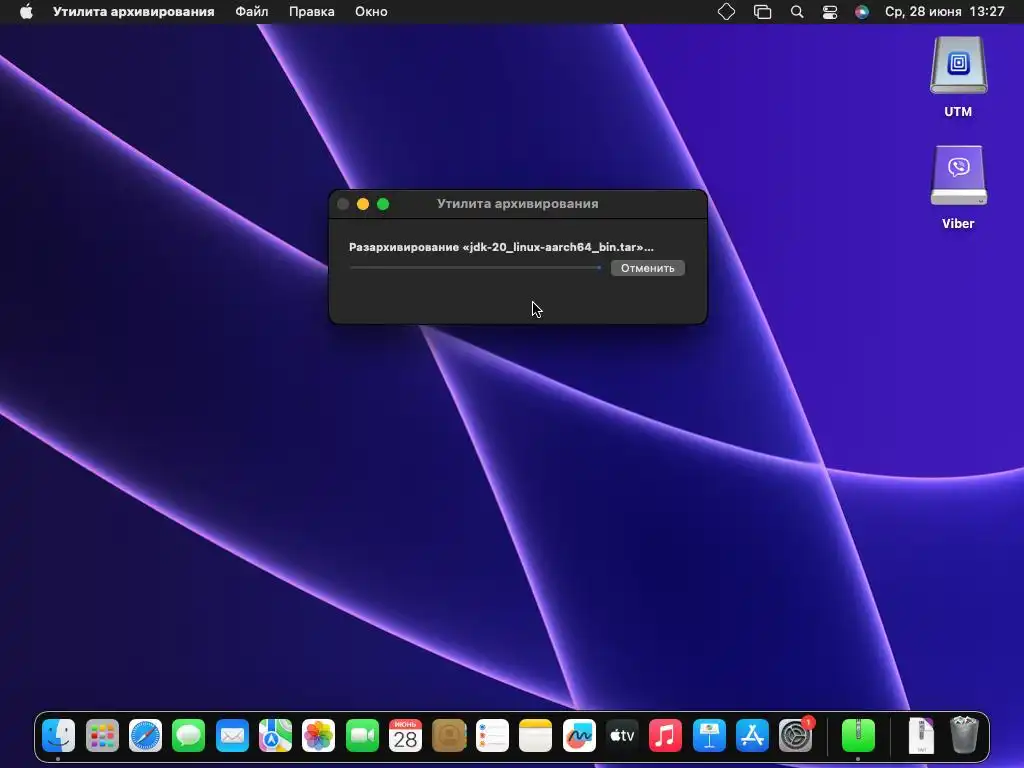1024x768 pixels.
Task: Open Keynote from the Dock
Action: [709, 736]
